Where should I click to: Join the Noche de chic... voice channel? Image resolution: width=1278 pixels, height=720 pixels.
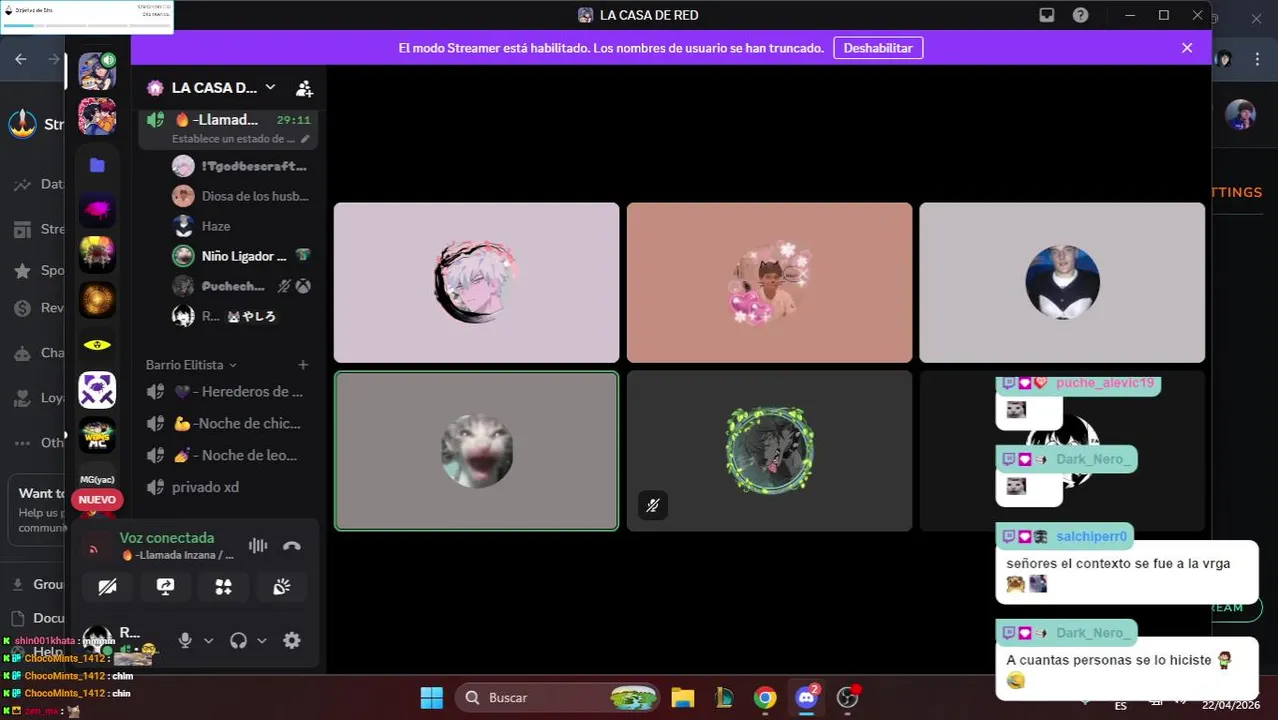point(228,423)
